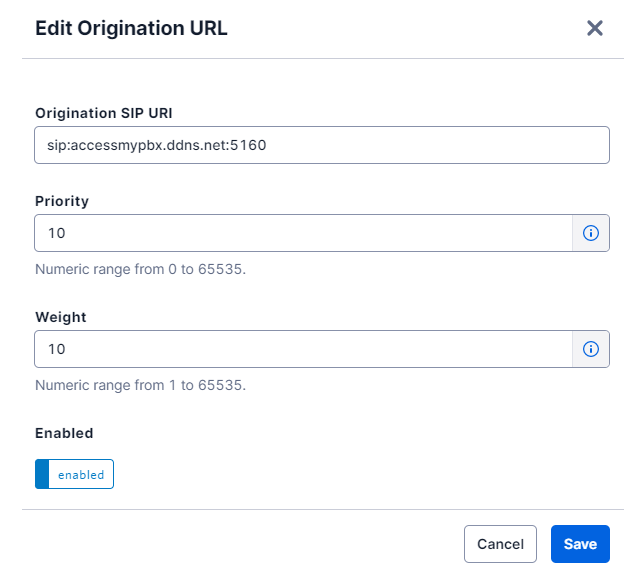
Task: Click the Enabled section label
Action: point(64,433)
